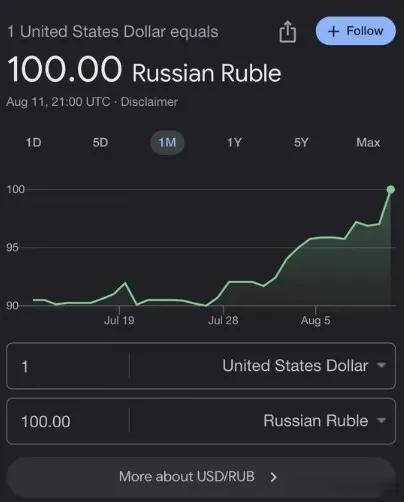
Task: Open More about USD/RUB
Action: (x=201, y=477)
